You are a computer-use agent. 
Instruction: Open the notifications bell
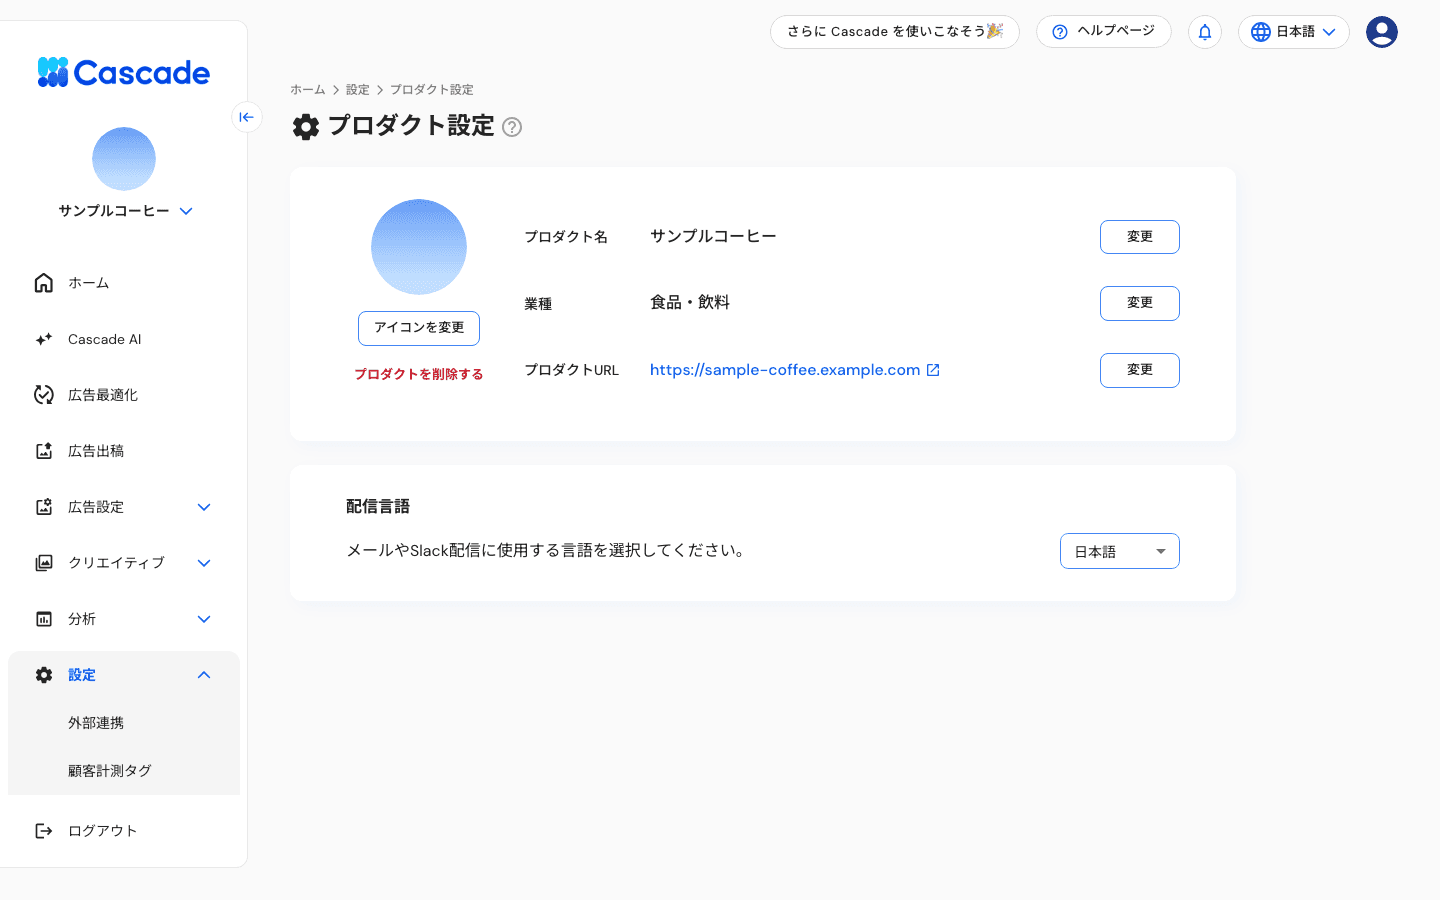[1205, 32]
